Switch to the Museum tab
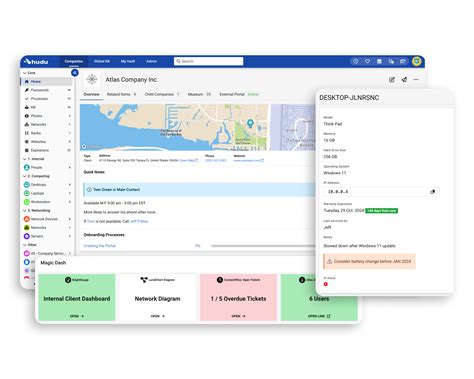This screenshot has width=474, height=379. click(199, 94)
